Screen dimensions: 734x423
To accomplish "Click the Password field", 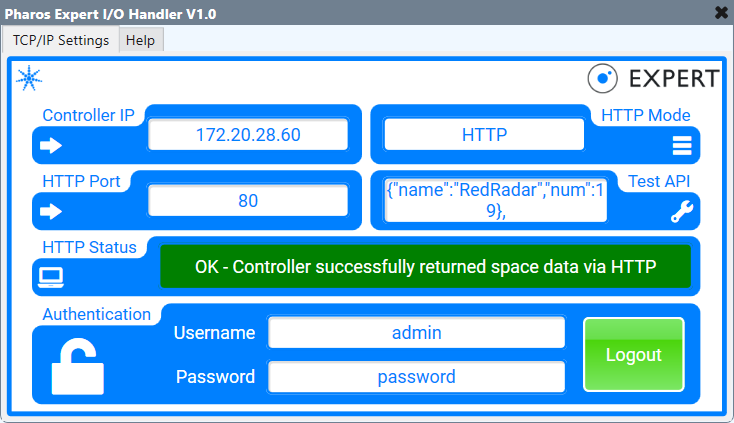I will point(417,377).
